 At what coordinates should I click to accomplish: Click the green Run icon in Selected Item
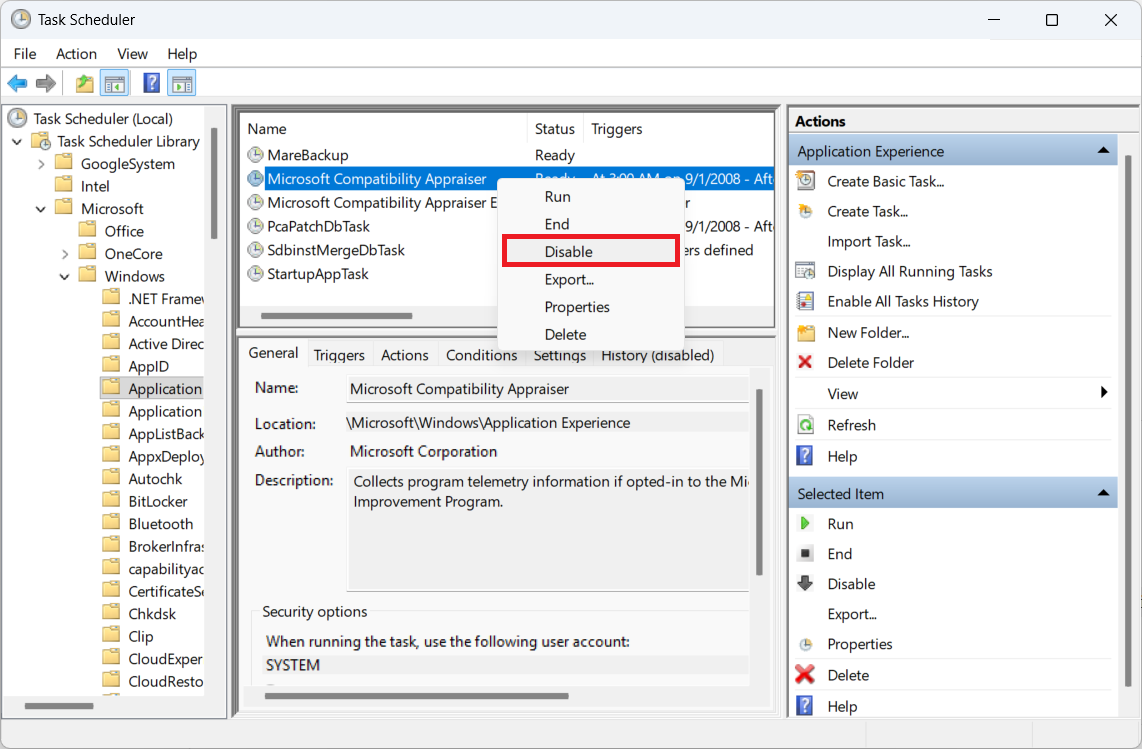(805, 524)
